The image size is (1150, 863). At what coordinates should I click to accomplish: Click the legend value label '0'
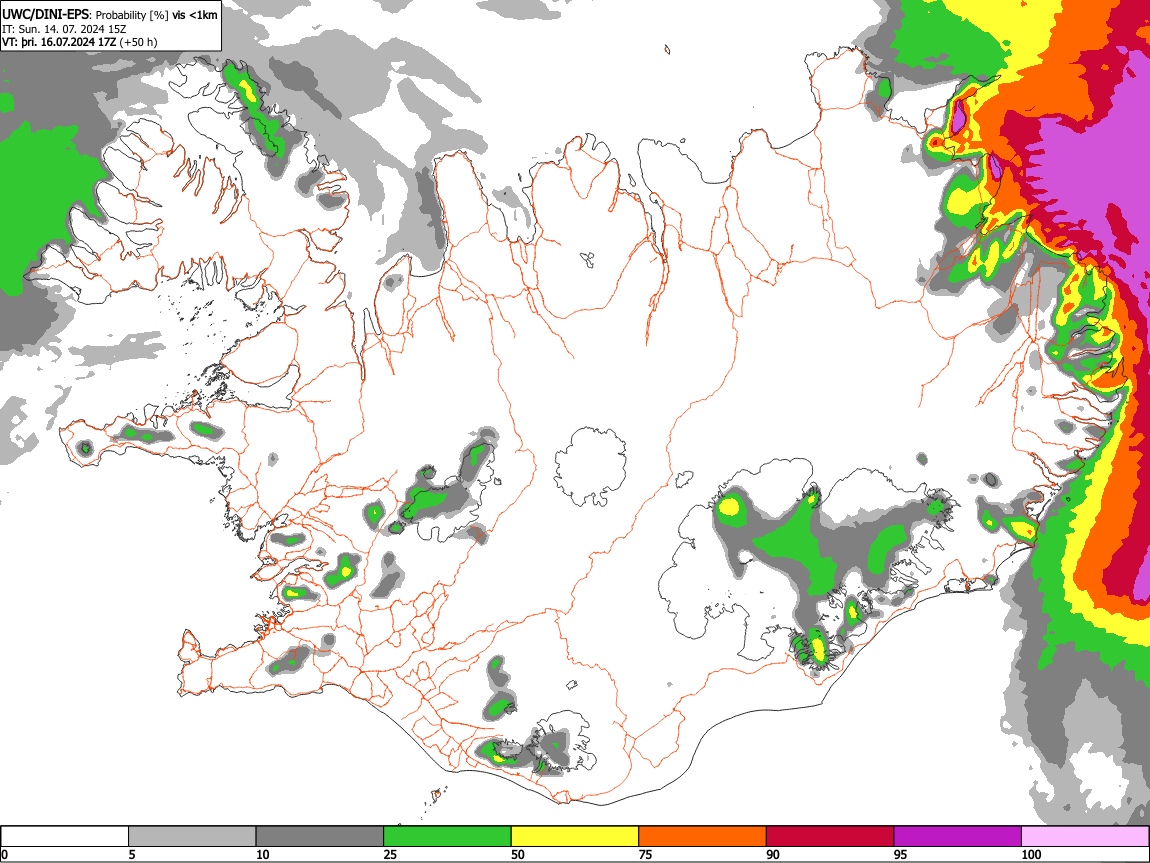tap(4, 854)
